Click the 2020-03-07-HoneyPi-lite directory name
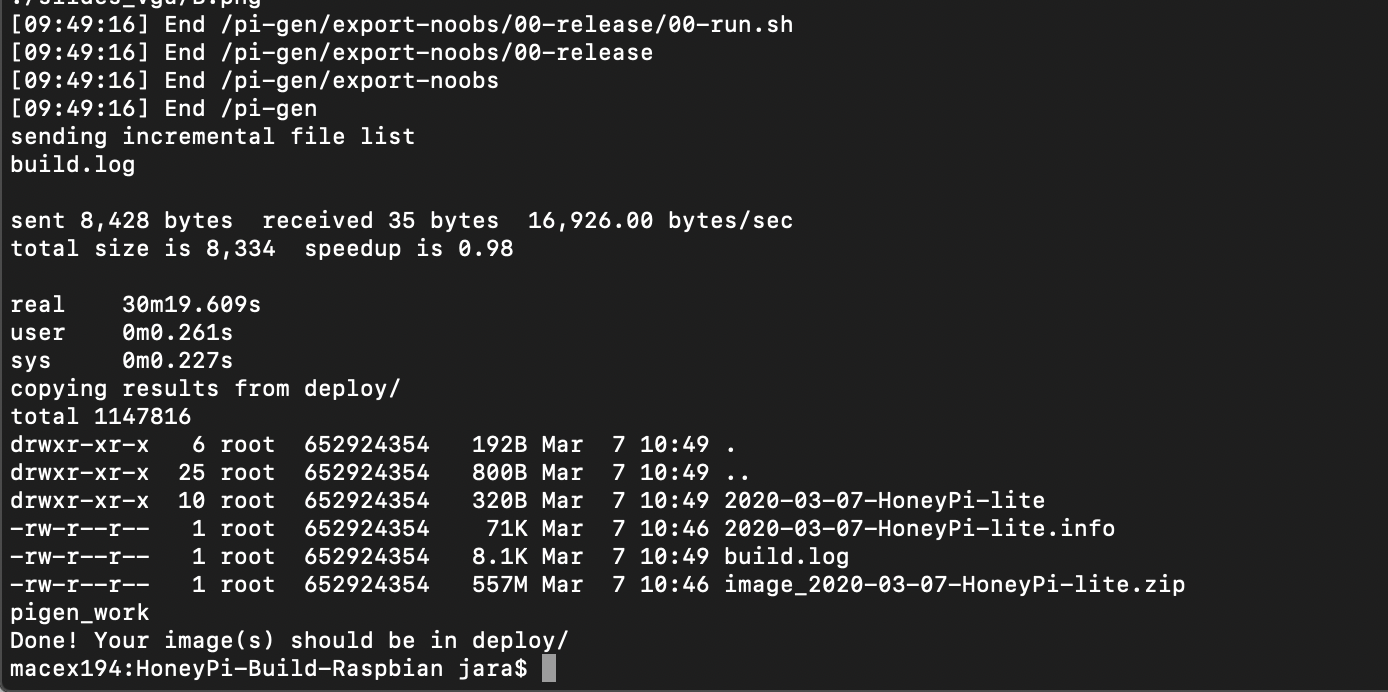Viewport: 1388px width, 692px height. [x=884, y=500]
